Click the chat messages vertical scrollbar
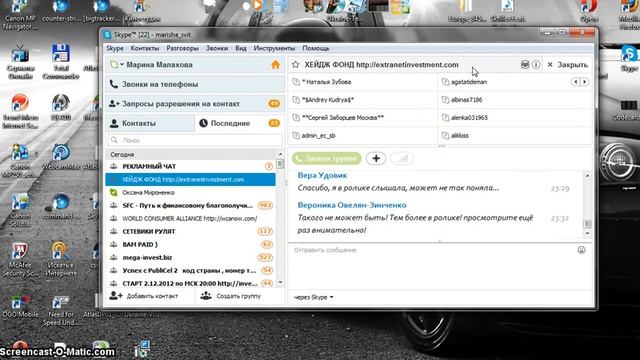 coord(587,204)
